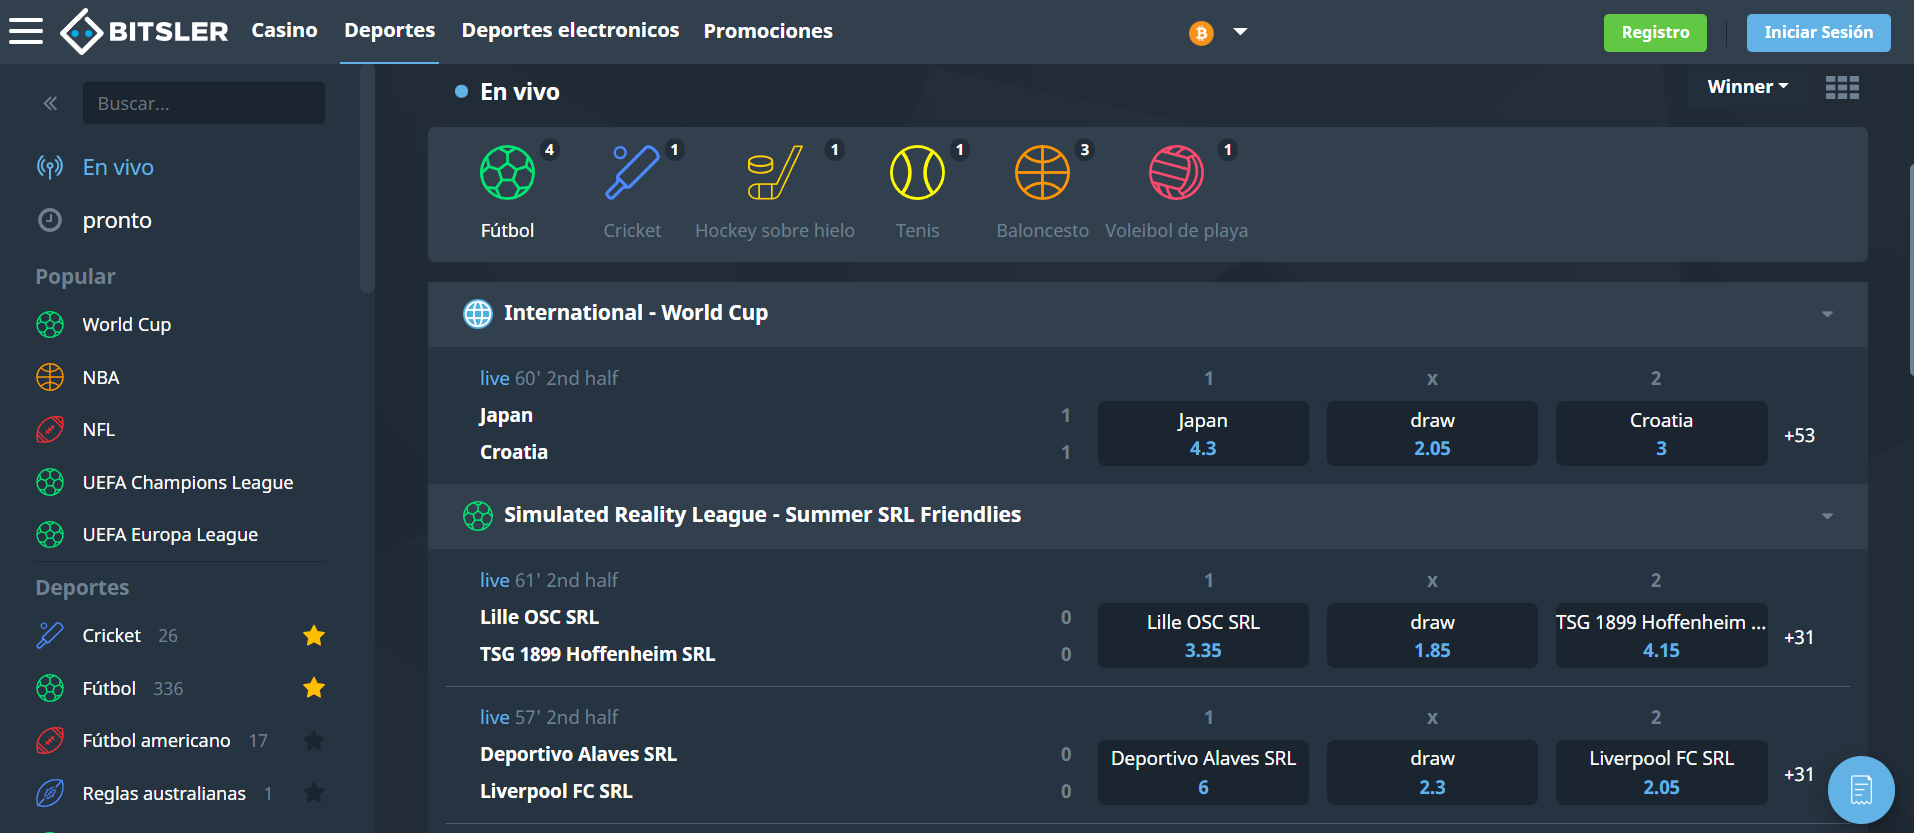Screen dimensions: 1914x833
Task: Choose the Tenis ball icon
Action: [917, 172]
